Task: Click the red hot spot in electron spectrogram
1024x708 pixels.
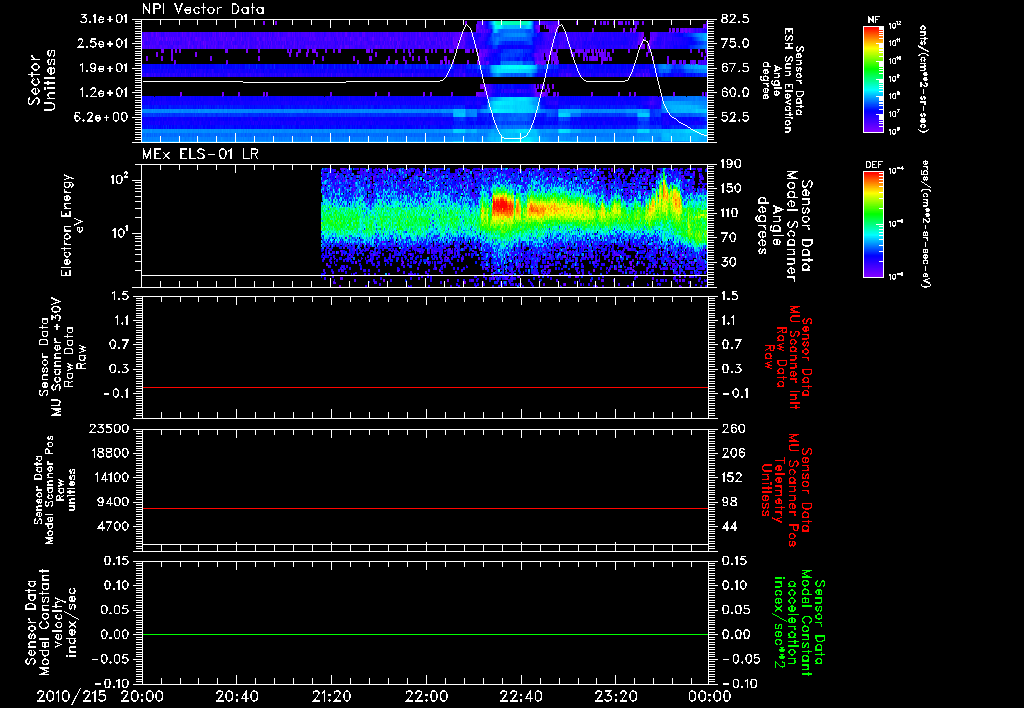Action: [502, 206]
